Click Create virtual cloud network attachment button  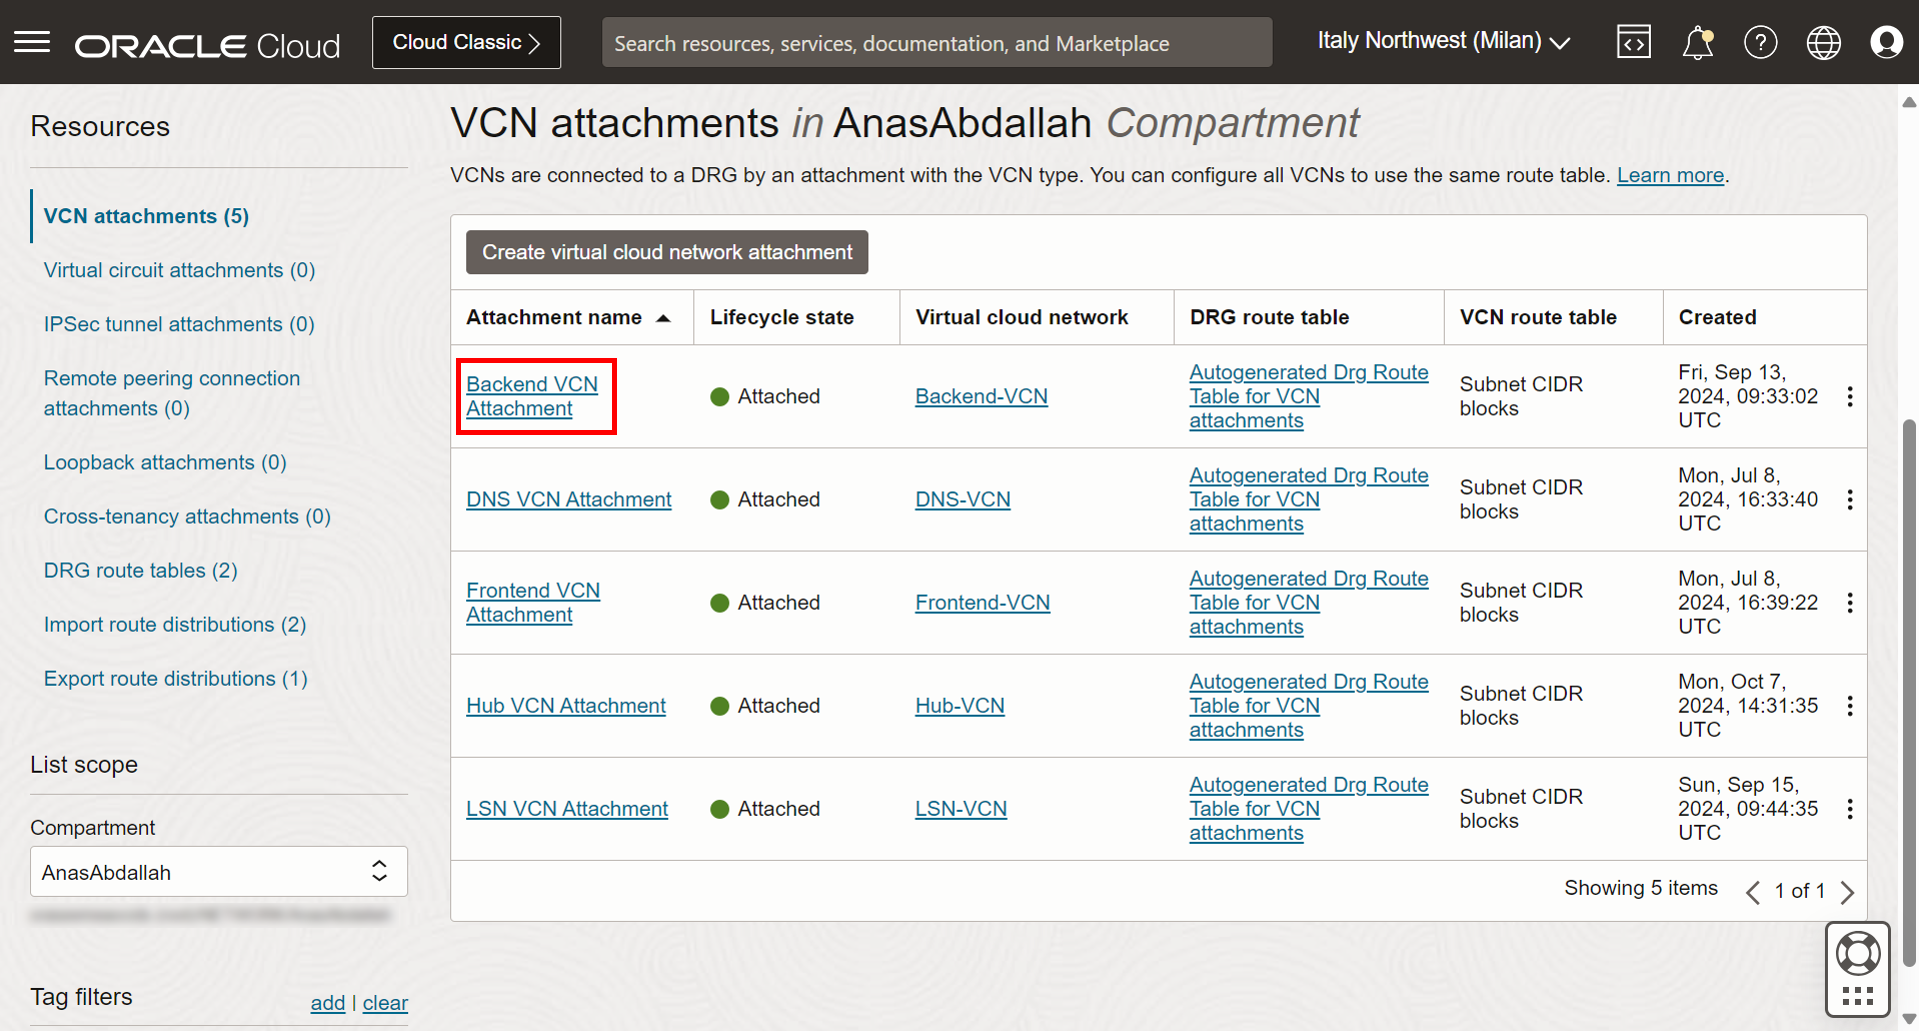pos(667,252)
